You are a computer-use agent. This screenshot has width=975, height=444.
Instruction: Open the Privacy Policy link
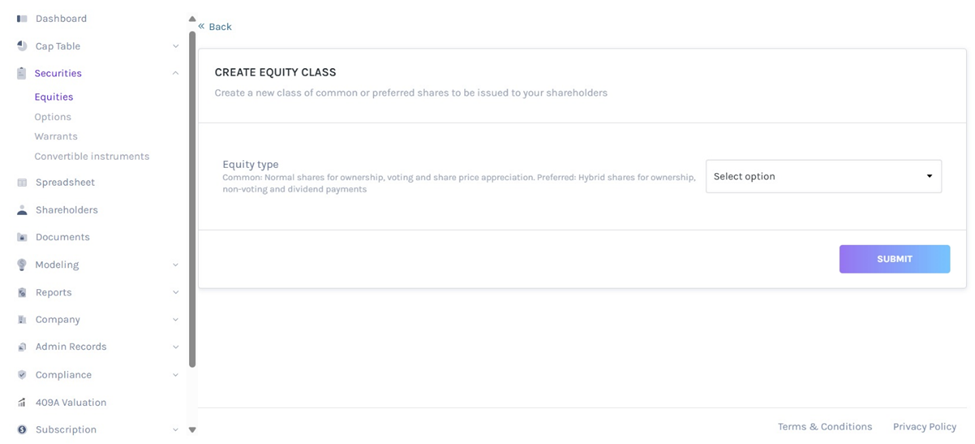pyautogui.click(x=924, y=426)
